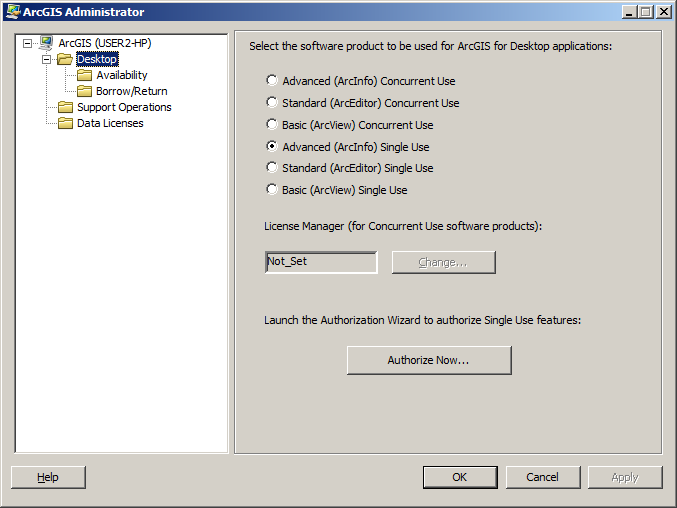Viewport: 677px width, 508px height.
Task: Click the Data Licenses folder icon
Action: point(65,123)
